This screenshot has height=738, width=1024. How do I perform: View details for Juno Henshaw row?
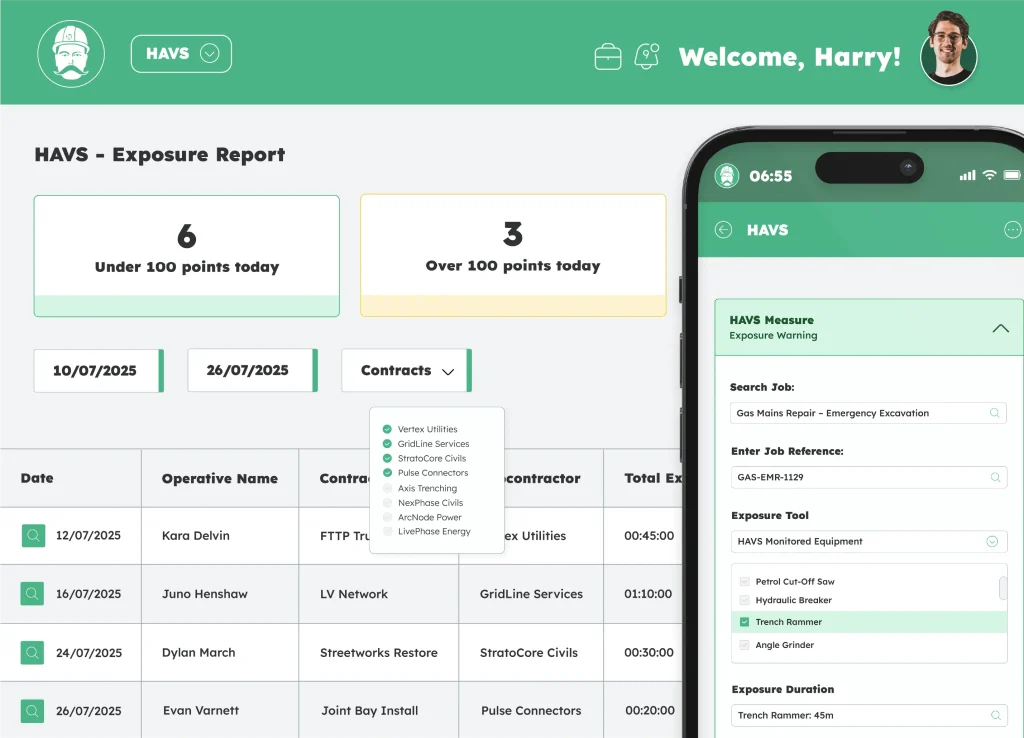(32, 594)
